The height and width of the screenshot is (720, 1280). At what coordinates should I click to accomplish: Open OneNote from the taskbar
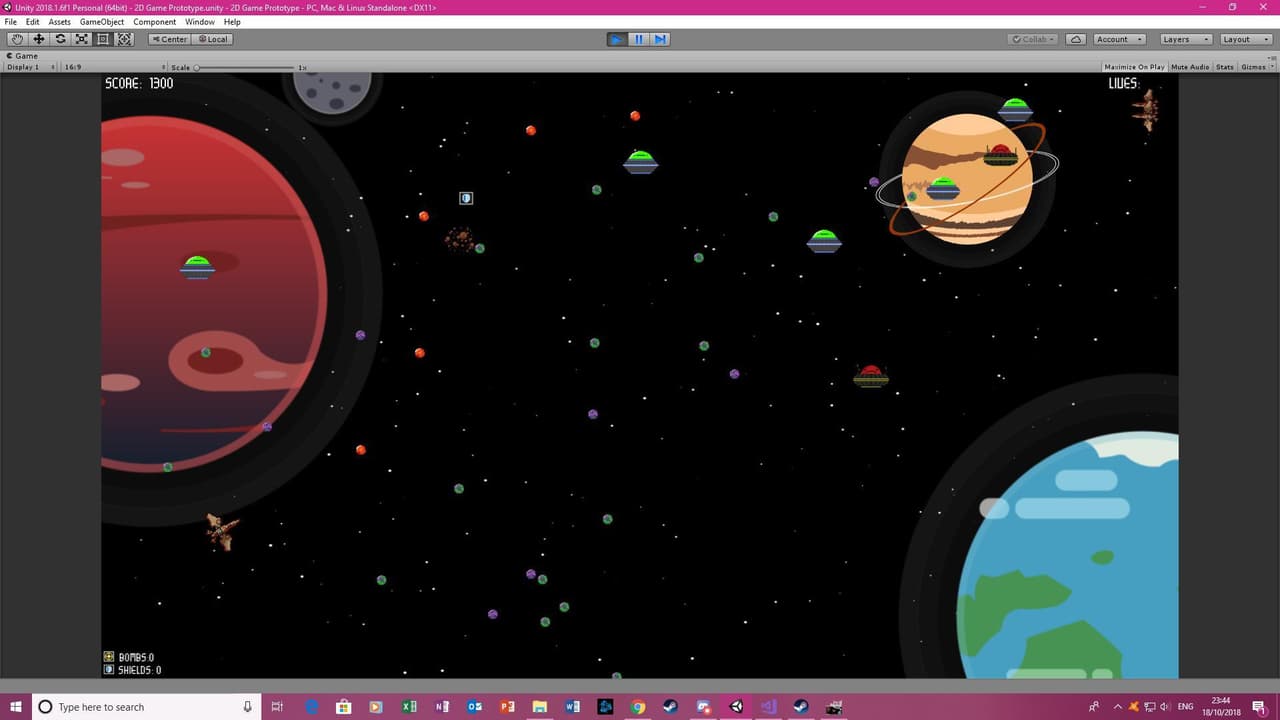[442, 707]
